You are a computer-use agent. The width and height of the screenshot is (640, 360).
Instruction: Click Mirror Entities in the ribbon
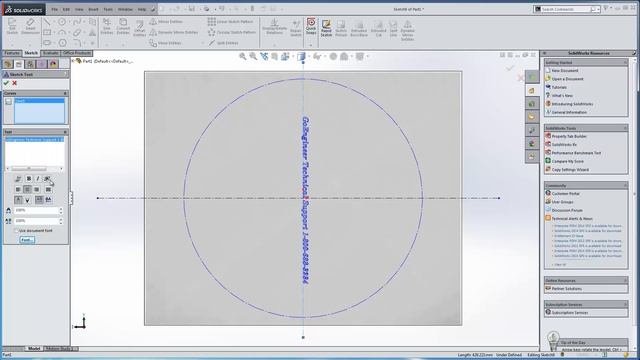point(166,22)
